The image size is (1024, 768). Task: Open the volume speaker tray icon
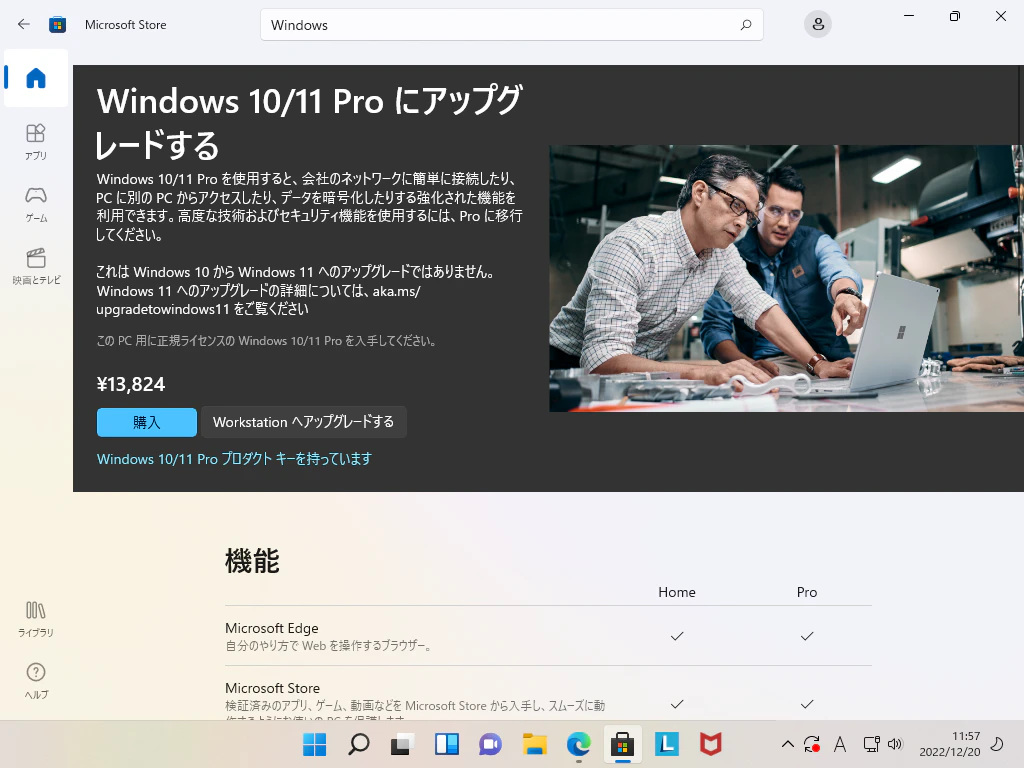(x=895, y=744)
